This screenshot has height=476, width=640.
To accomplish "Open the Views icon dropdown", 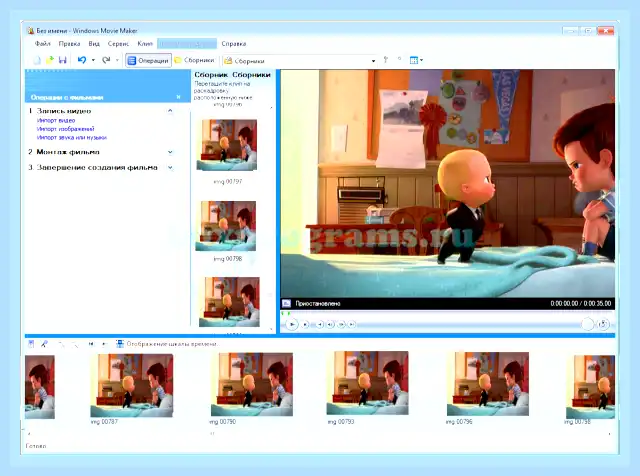I will click(x=416, y=60).
